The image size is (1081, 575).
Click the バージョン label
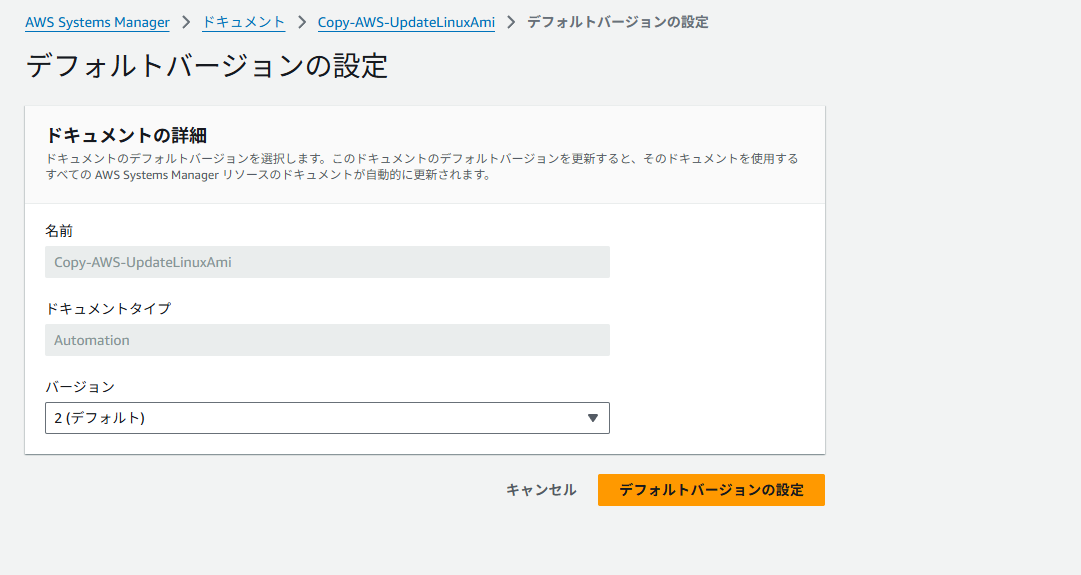pos(80,387)
